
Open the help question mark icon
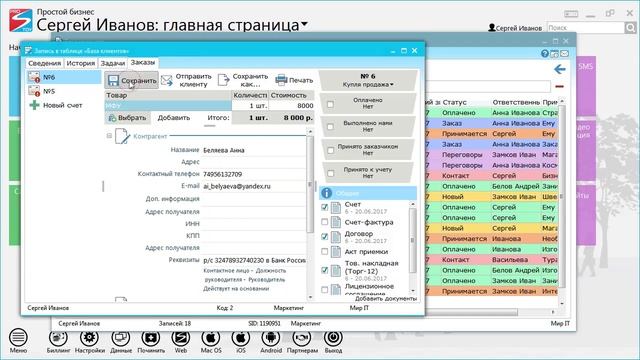[544, 53]
